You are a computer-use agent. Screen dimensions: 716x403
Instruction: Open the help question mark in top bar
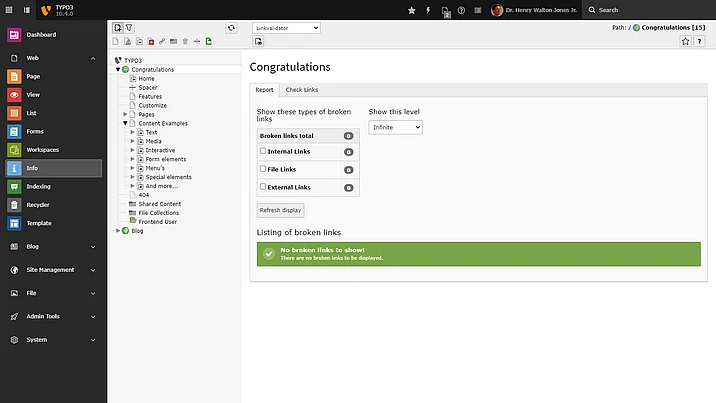tap(461, 10)
